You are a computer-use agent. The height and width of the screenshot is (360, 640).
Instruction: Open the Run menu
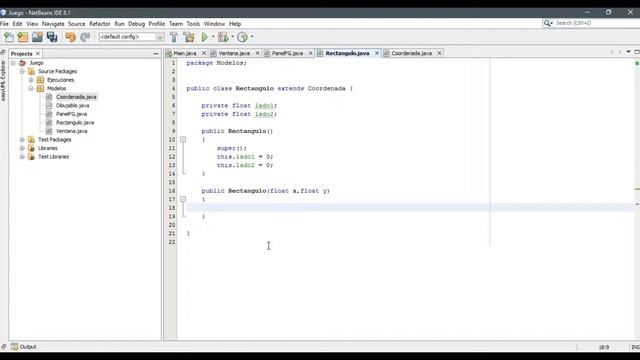click(120, 24)
